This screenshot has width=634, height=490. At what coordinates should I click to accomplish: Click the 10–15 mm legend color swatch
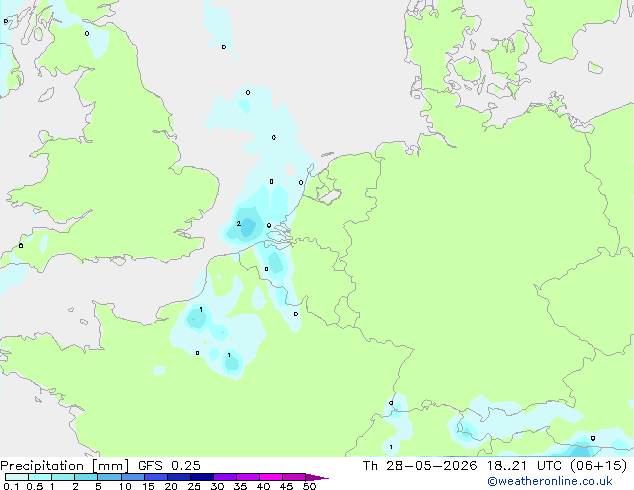point(132,477)
